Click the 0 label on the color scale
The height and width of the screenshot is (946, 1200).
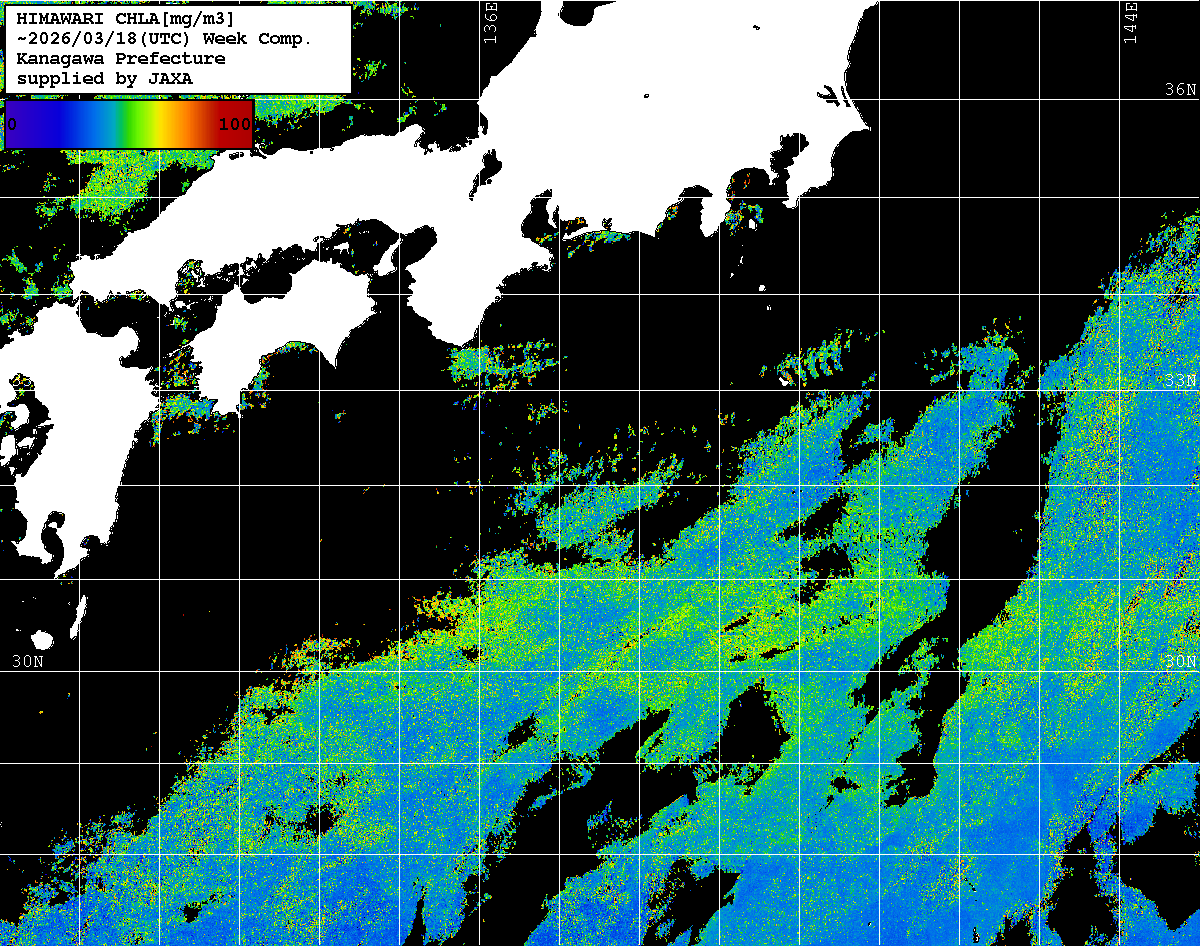coord(12,124)
